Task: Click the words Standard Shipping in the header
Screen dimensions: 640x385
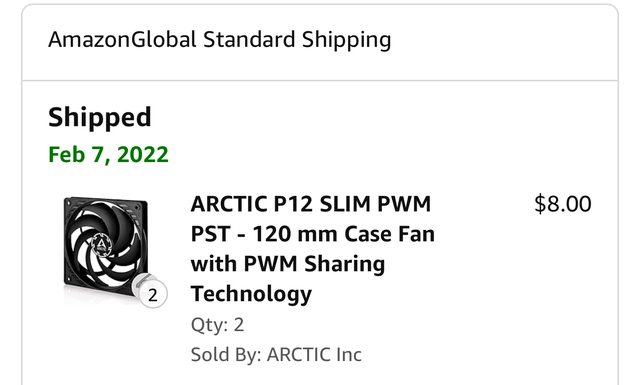Action: click(x=297, y=40)
